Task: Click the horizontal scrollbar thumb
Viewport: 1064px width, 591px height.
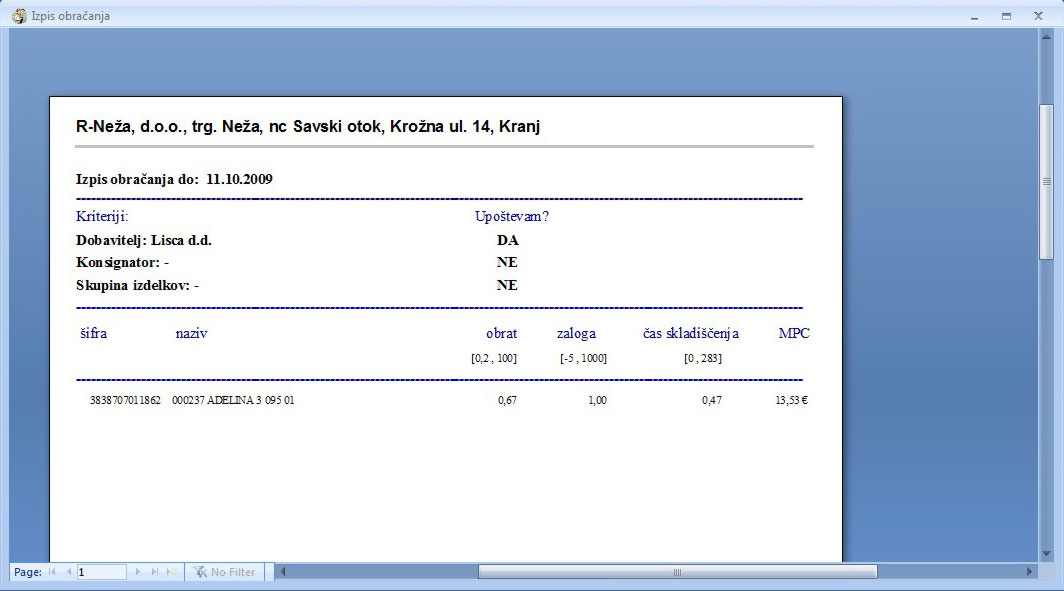Action: tap(677, 572)
